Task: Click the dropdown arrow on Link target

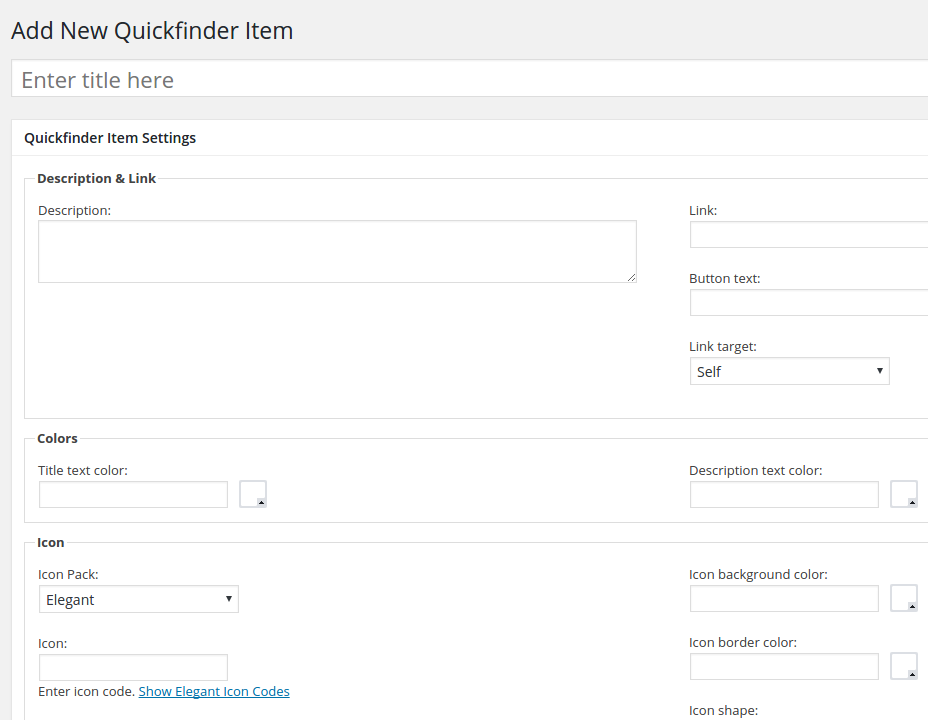Action: (879, 372)
